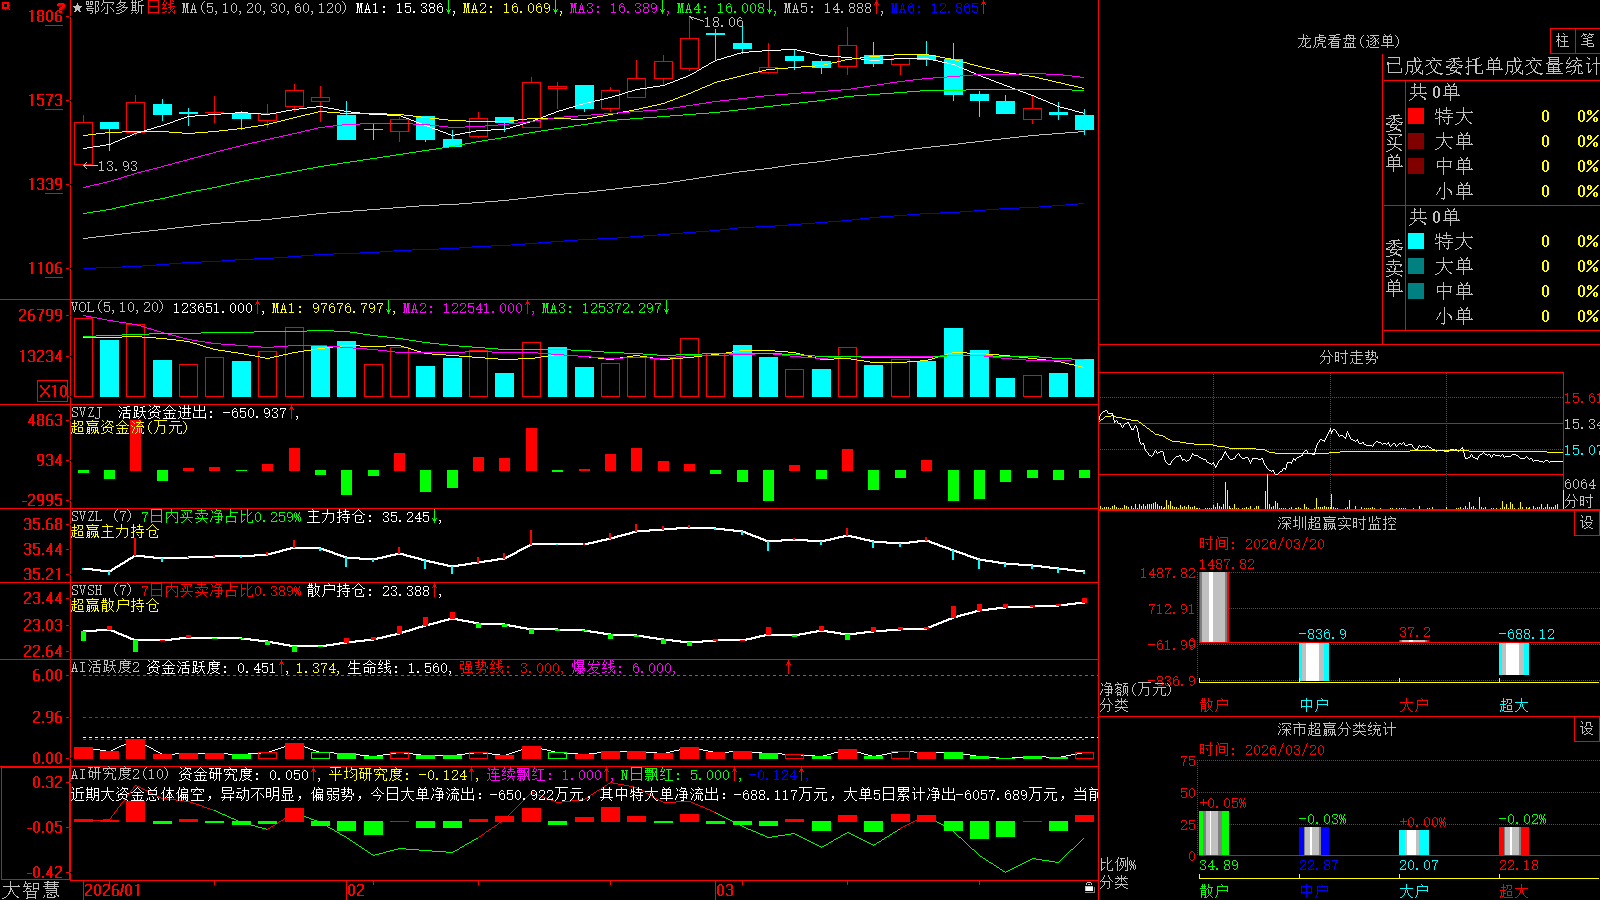The width and height of the screenshot is (1600, 900).
Task: Click the 超大 bar labeled -688.12
Action: click(1514, 659)
